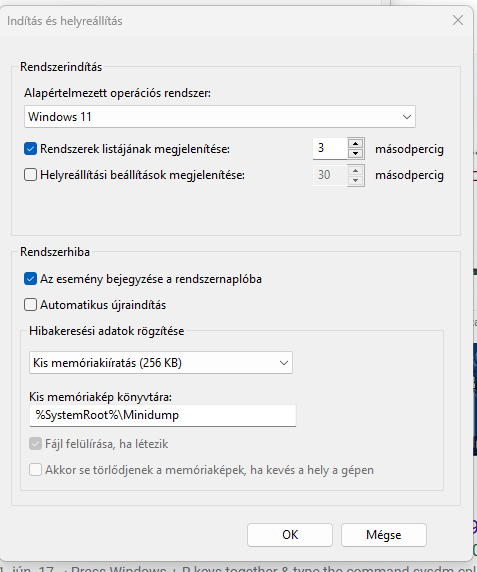
Task: Expand the Kis memóriakiíratás (256 KB) dropdown
Action: pyautogui.click(x=161, y=363)
